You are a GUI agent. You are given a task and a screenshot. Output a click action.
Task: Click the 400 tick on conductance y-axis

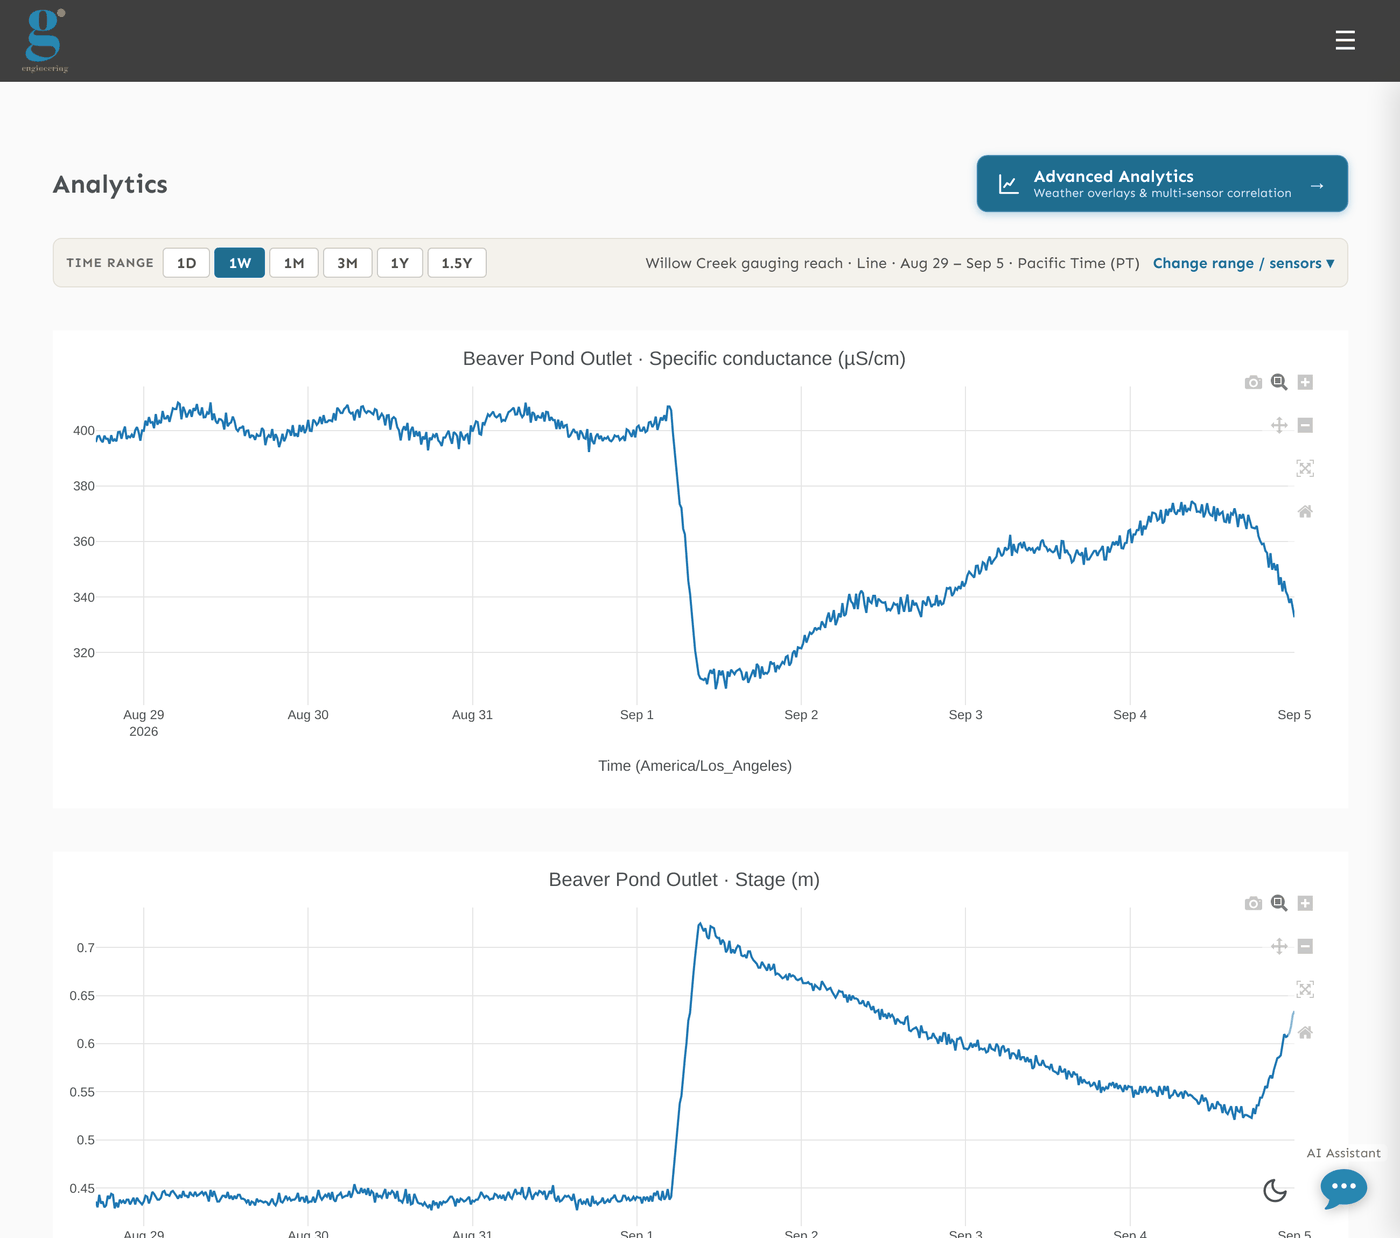click(x=84, y=431)
